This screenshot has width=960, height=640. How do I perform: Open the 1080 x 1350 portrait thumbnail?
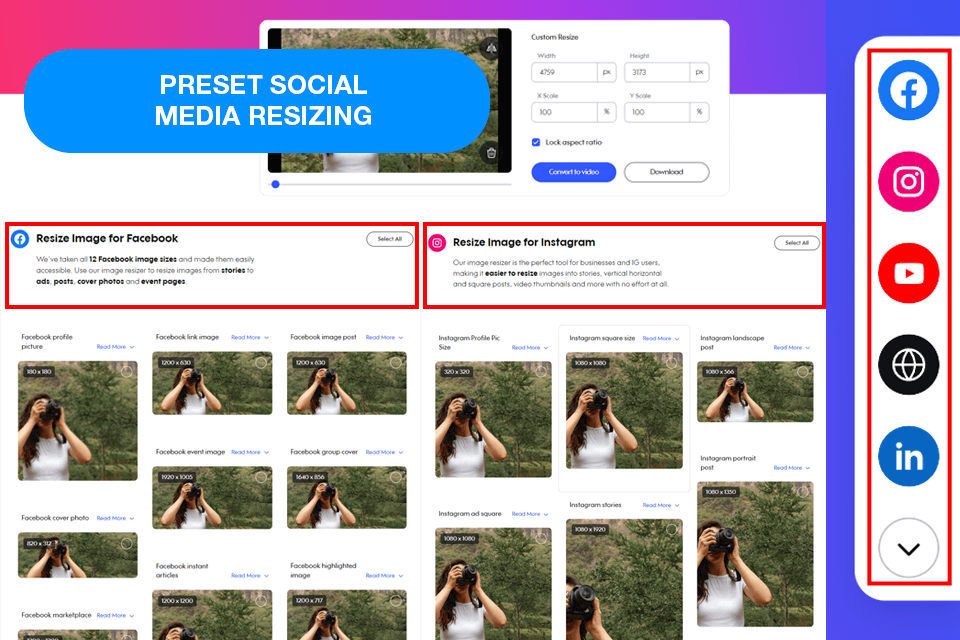[755, 554]
